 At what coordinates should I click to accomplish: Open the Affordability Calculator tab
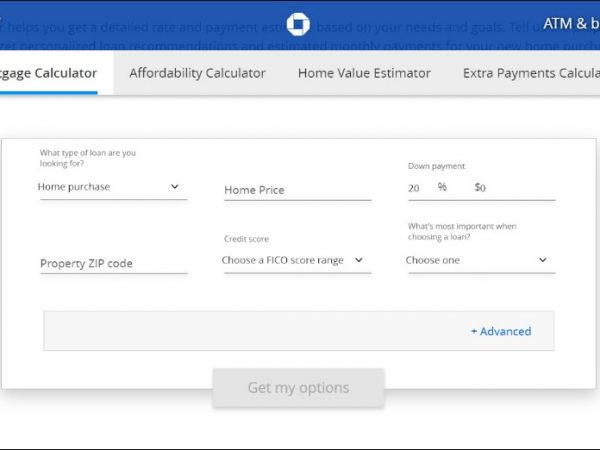click(x=197, y=73)
